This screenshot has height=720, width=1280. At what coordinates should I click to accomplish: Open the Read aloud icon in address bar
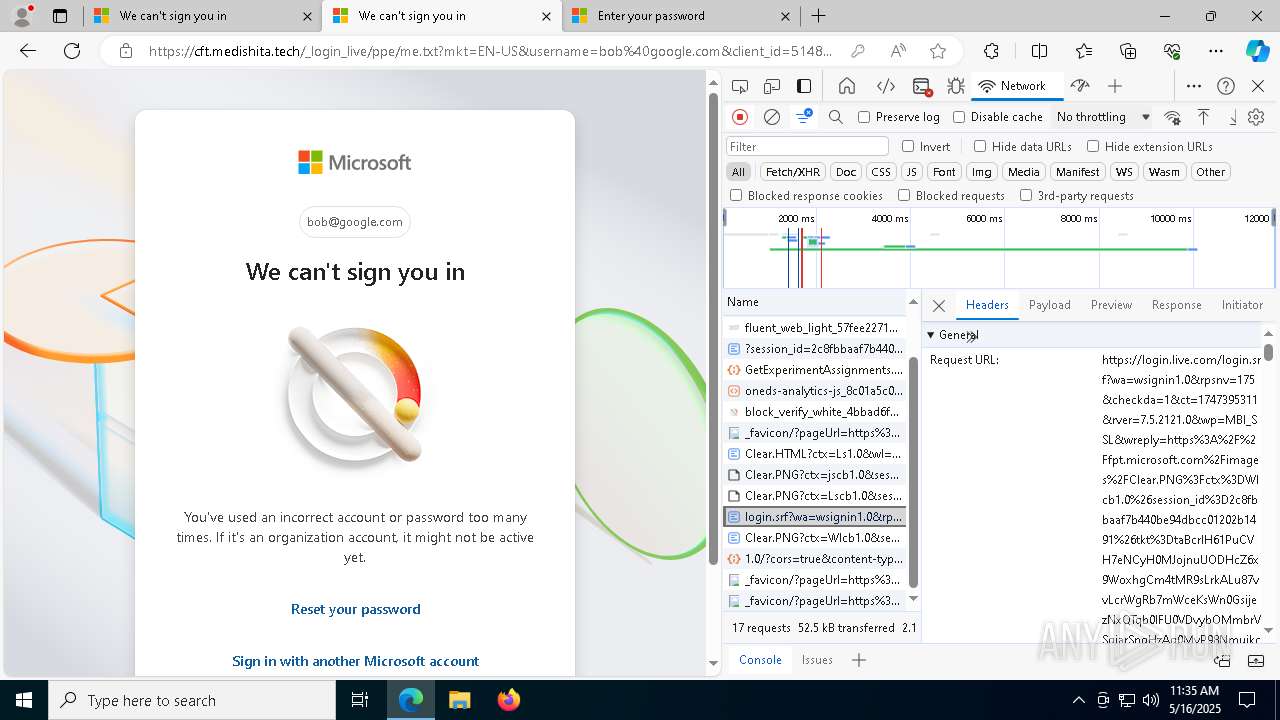point(898,51)
